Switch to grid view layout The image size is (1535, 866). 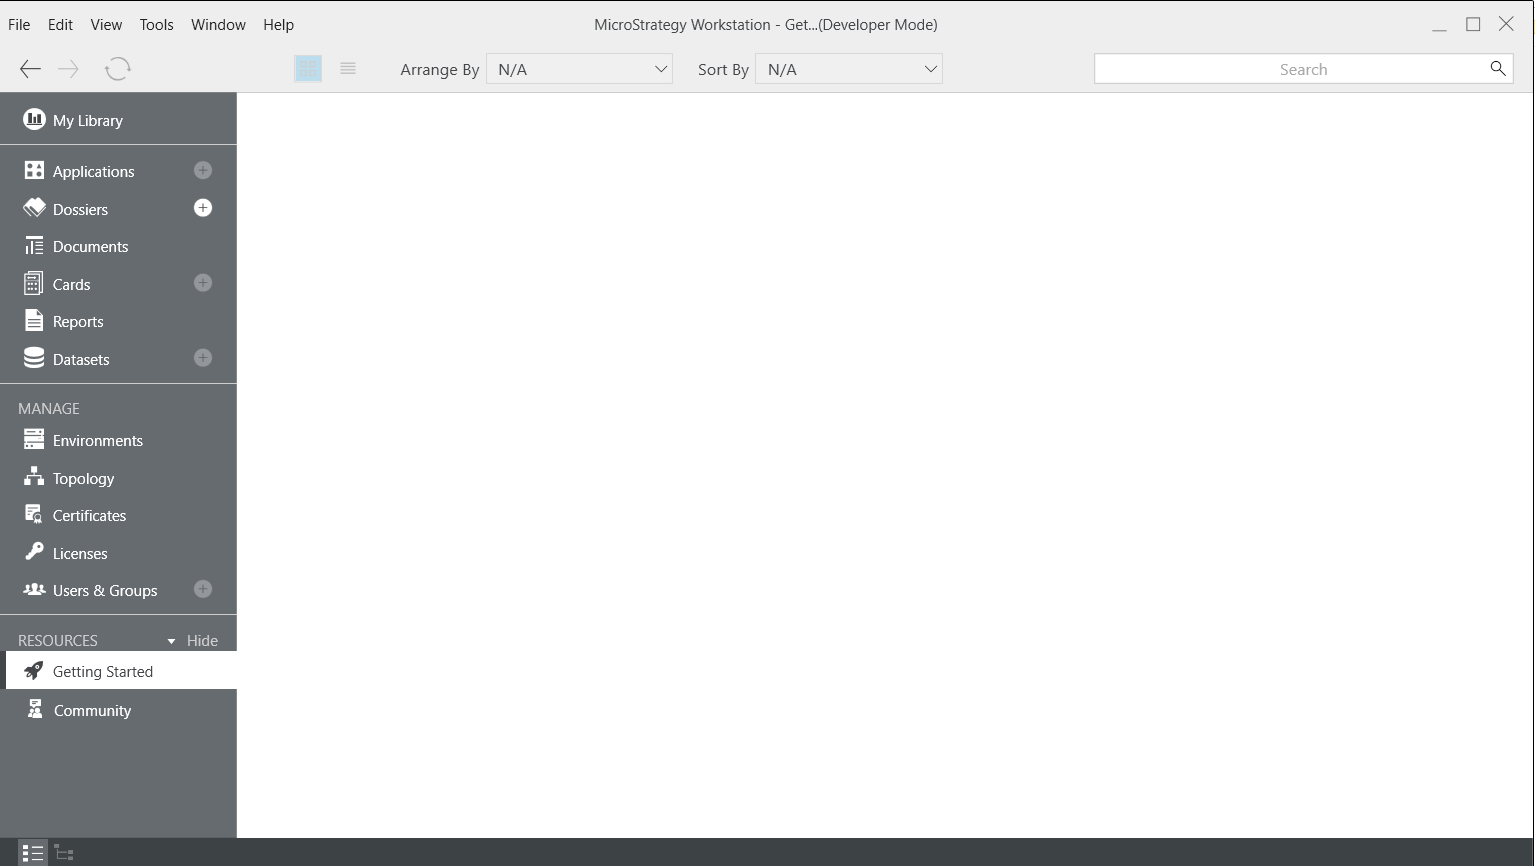(308, 69)
